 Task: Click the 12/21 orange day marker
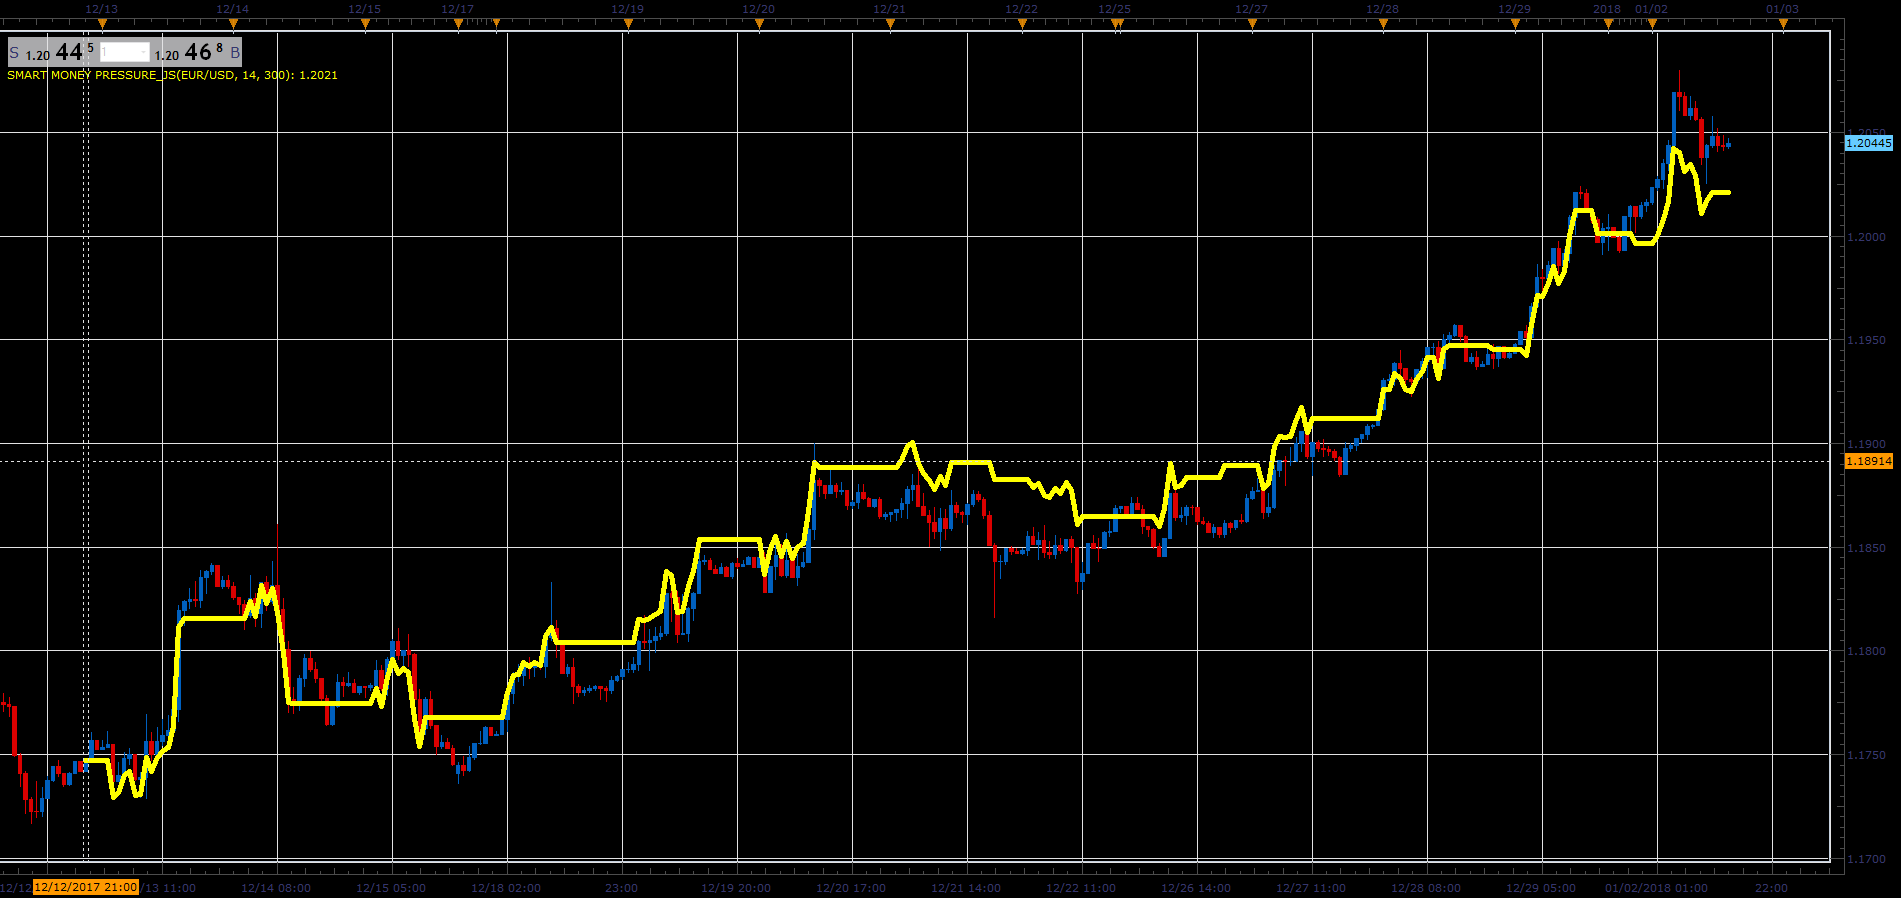point(890,25)
